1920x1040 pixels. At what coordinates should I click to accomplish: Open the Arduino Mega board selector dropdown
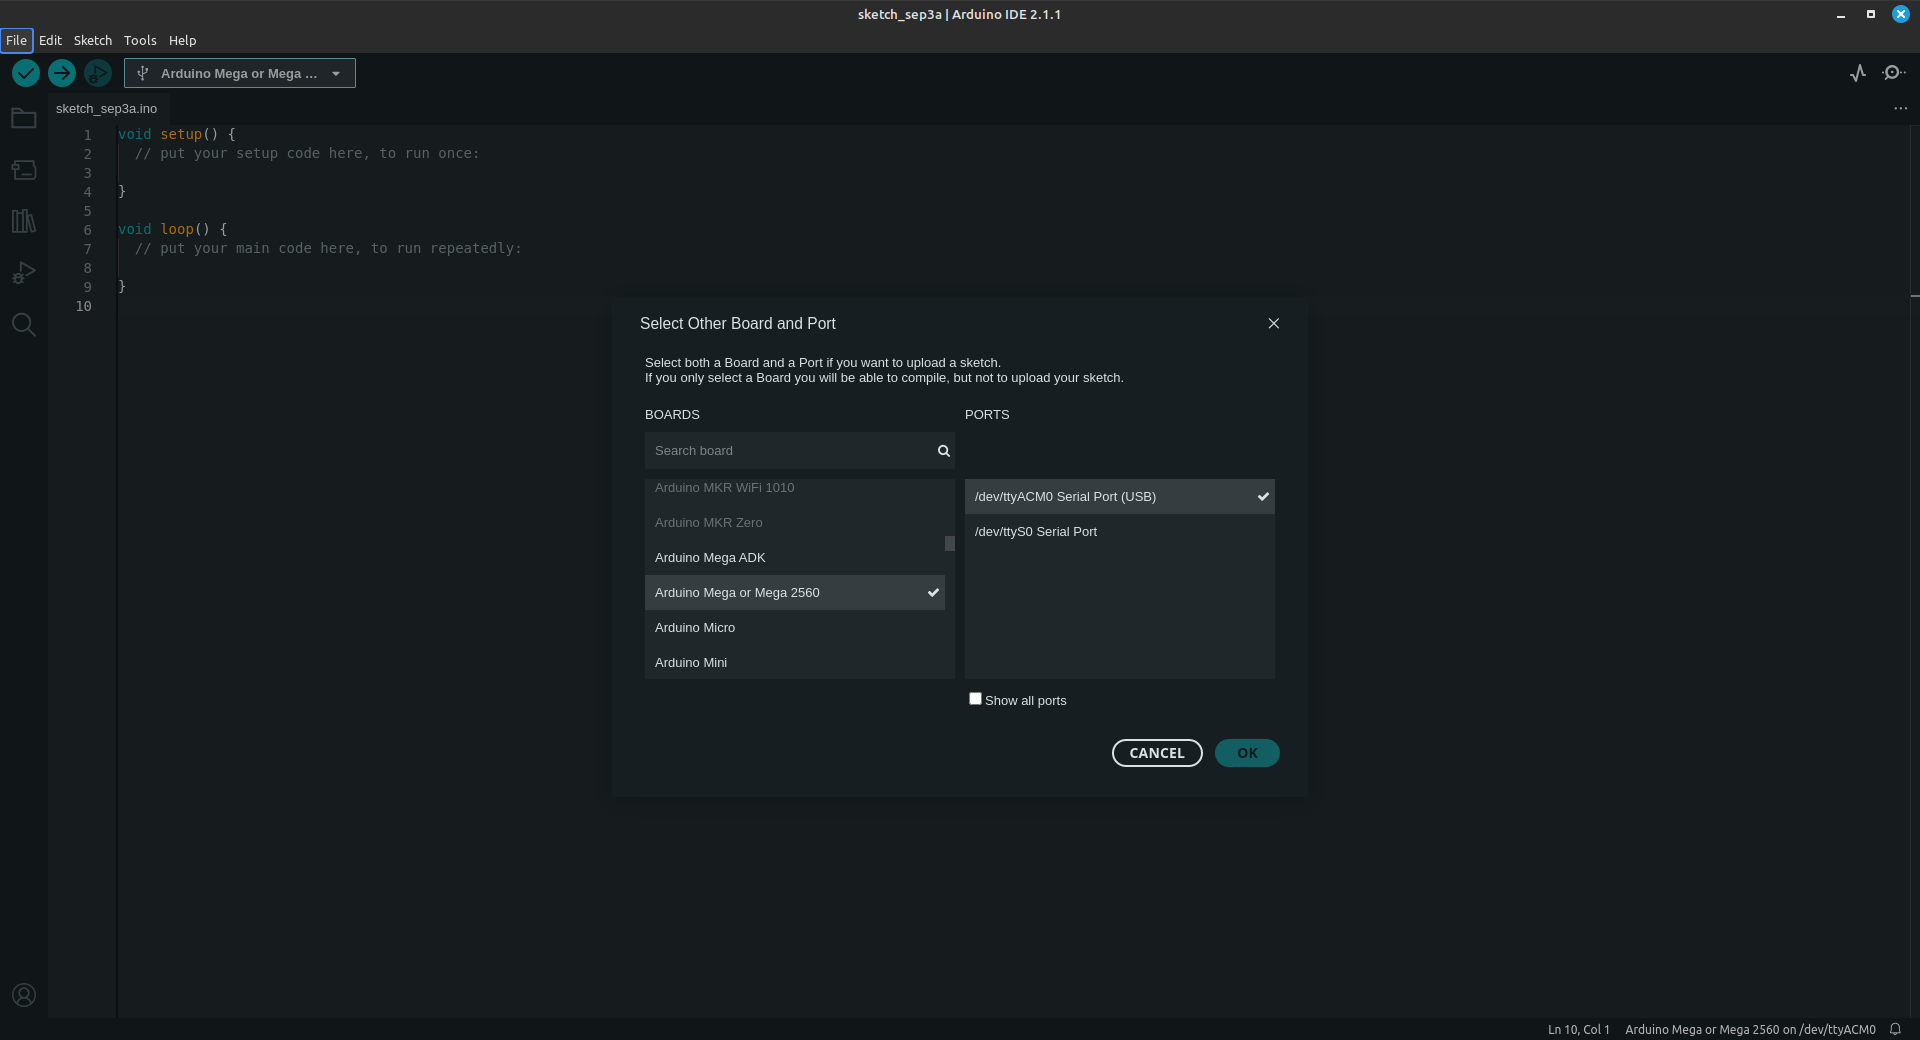(x=240, y=73)
